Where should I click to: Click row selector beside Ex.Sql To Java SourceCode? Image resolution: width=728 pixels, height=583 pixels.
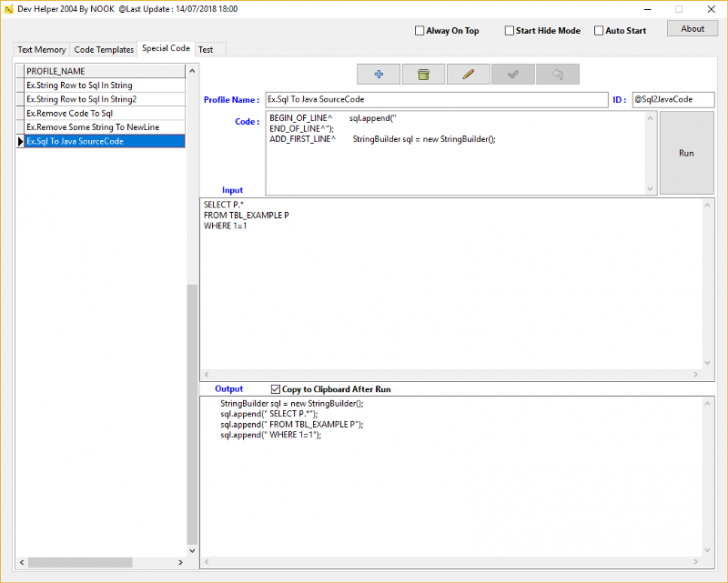point(20,141)
